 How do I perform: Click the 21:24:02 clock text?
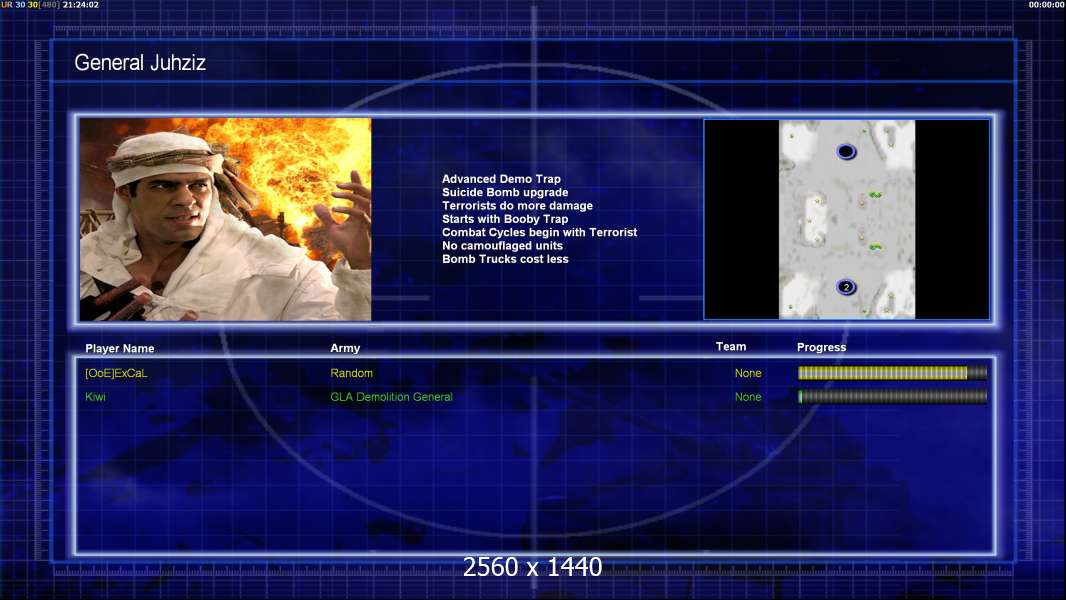pos(81,5)
